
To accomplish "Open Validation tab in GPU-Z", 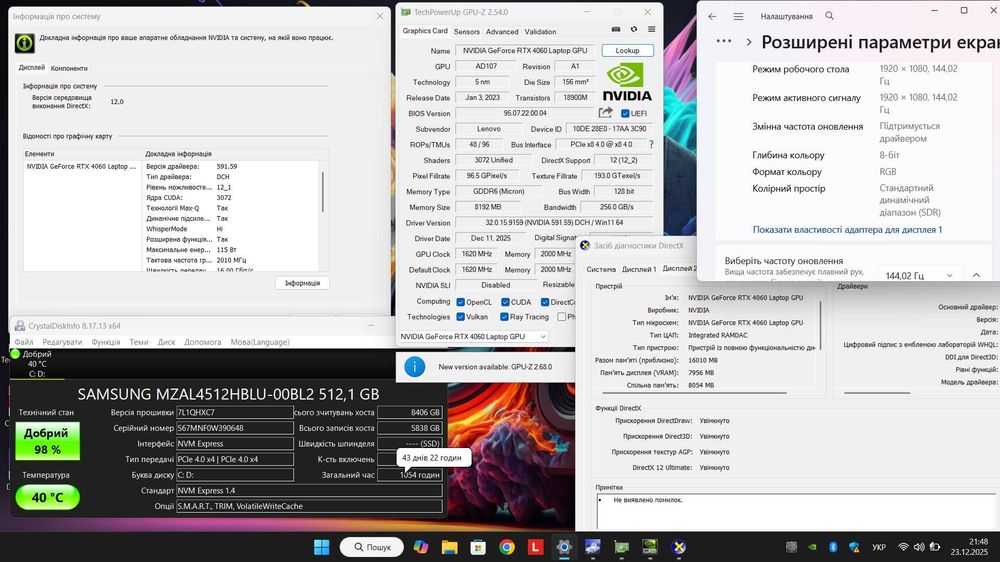I will point(540,31).
